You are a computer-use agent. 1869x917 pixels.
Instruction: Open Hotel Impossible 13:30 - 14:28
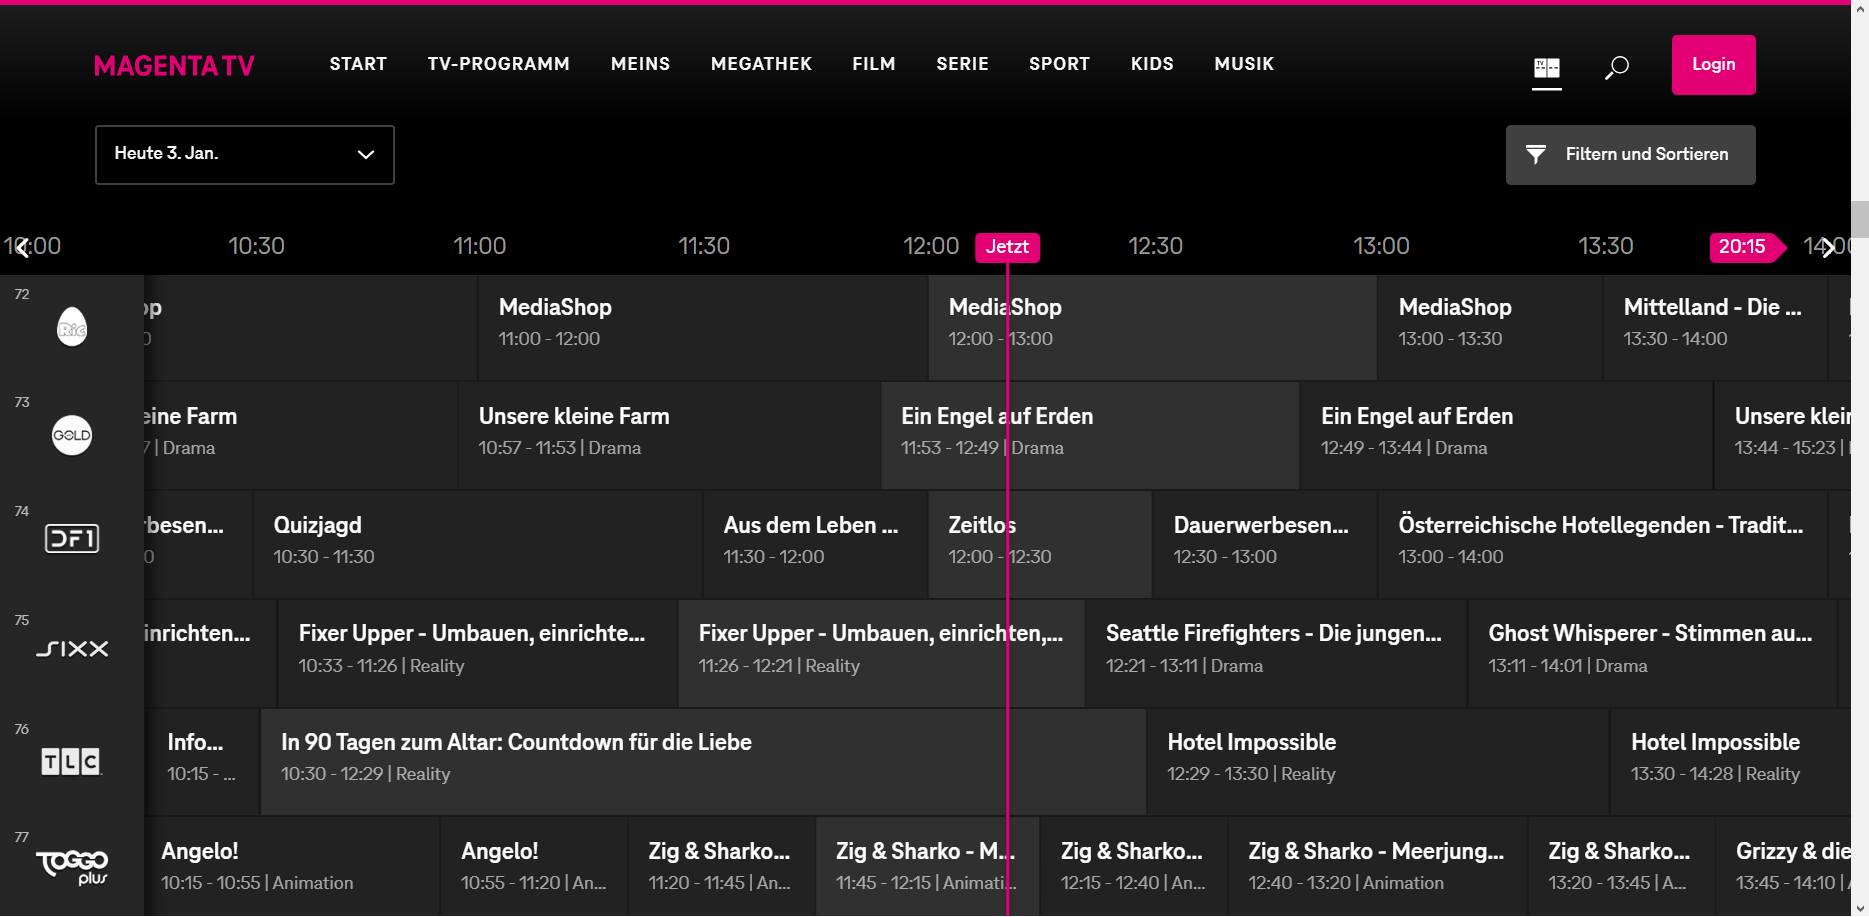[1731, 763]
